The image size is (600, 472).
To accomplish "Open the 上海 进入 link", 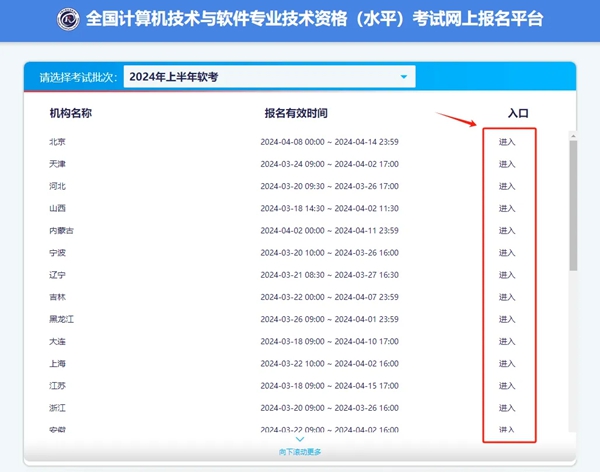I will [x=507, y=364].
